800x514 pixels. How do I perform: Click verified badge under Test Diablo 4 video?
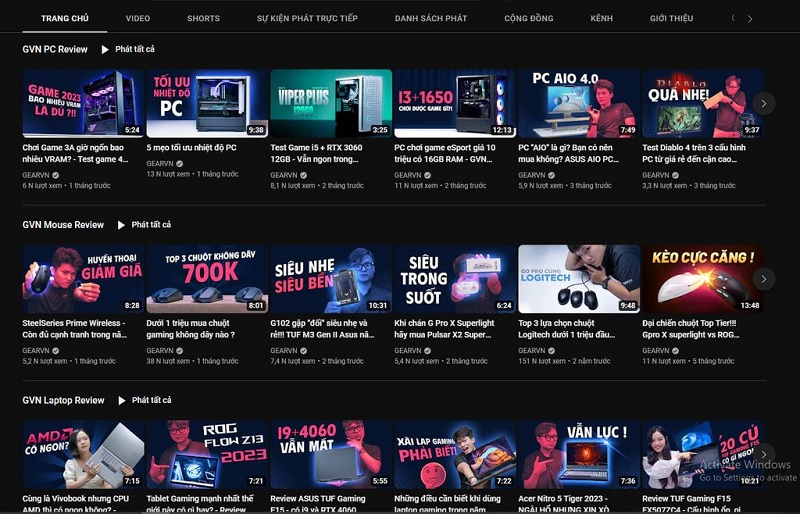pos(676,175)
